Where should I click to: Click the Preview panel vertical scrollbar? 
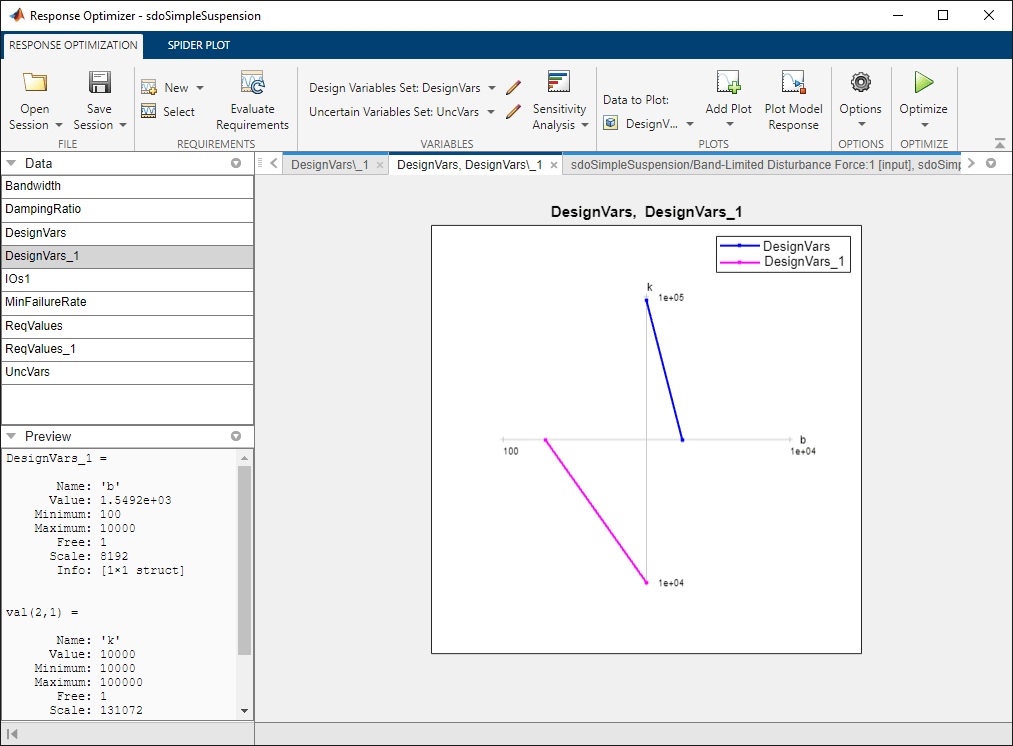(x=244, y=561)
